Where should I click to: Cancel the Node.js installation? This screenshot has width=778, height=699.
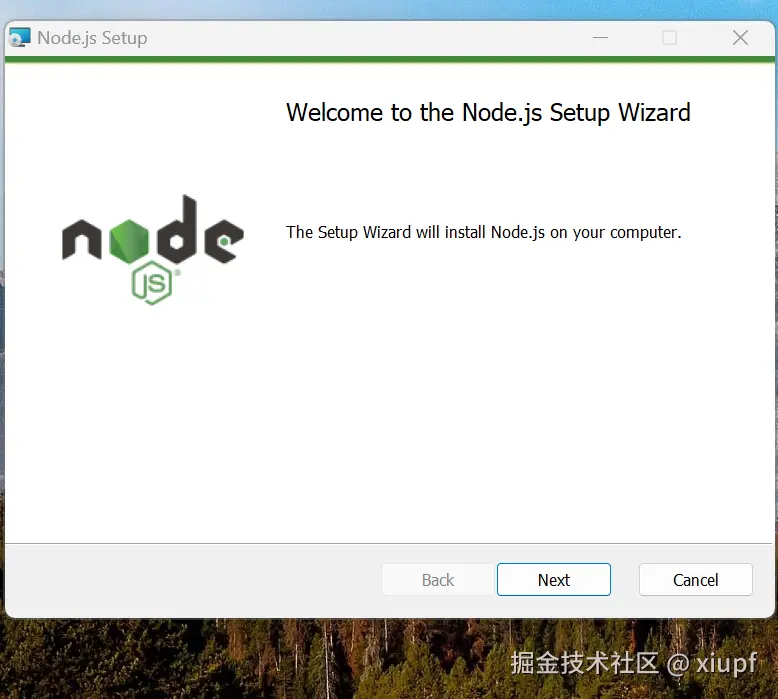pos(696,579)
